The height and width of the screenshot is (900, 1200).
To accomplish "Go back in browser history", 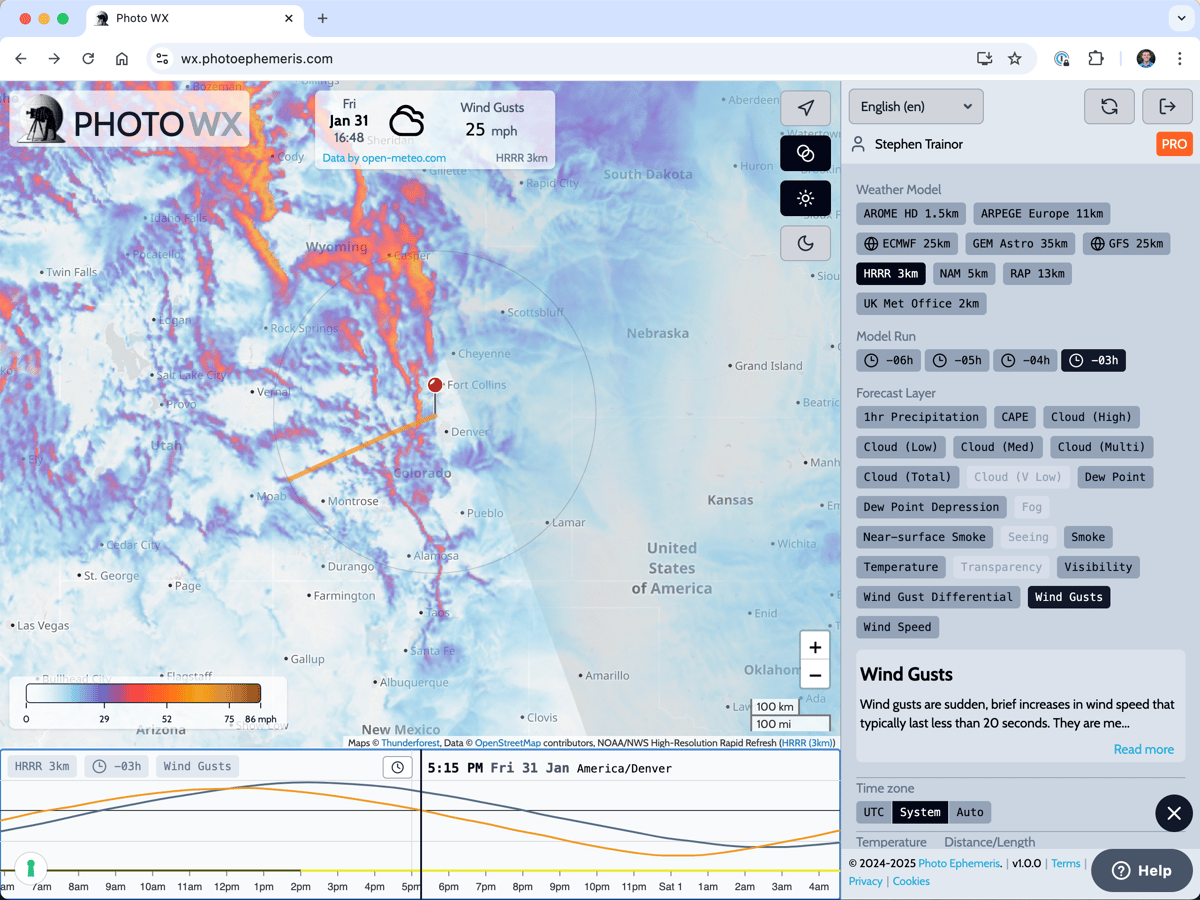I will point(21,59).
